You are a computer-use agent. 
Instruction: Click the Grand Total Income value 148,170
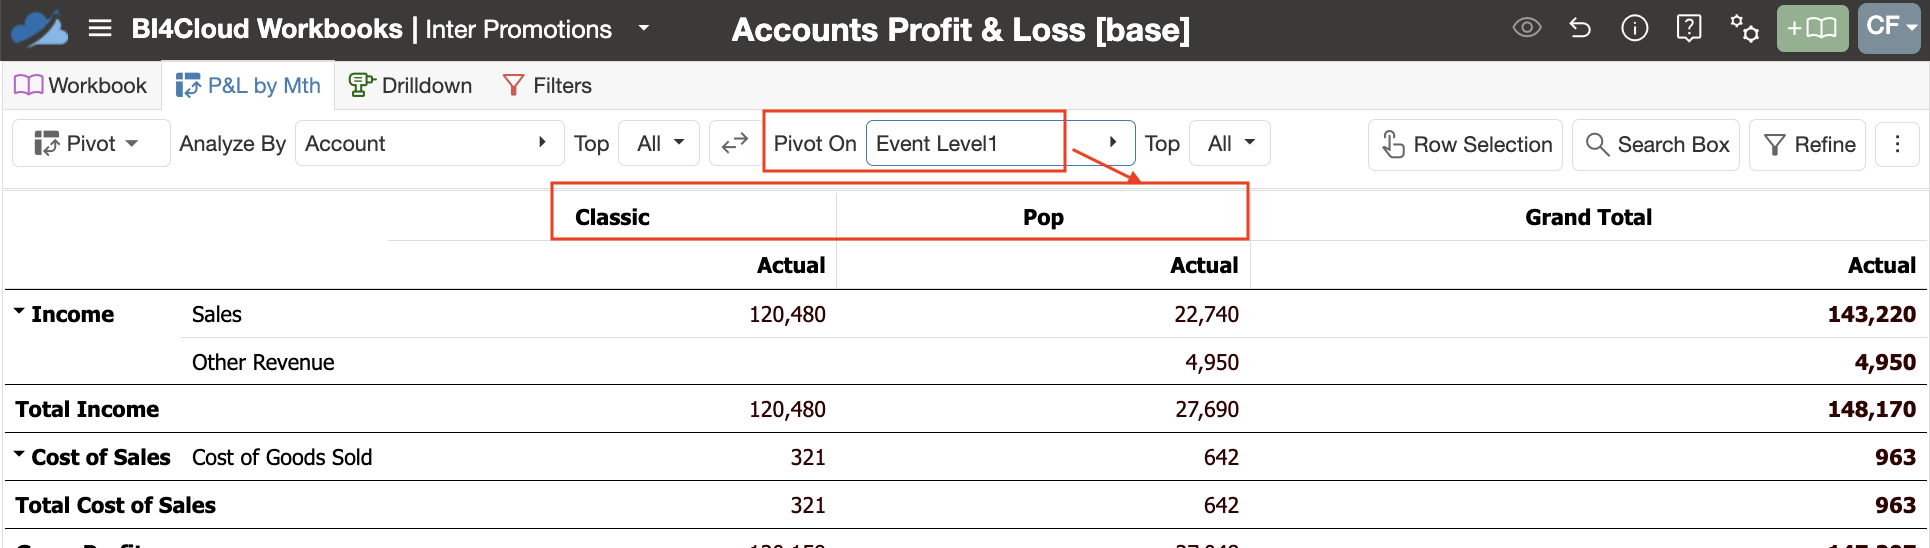(x=1871, y=409)
